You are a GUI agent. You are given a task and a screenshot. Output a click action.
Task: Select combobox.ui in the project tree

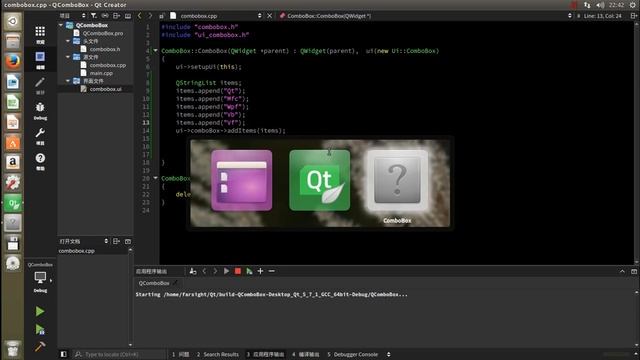pyautogui.click(x=106, y=89)
